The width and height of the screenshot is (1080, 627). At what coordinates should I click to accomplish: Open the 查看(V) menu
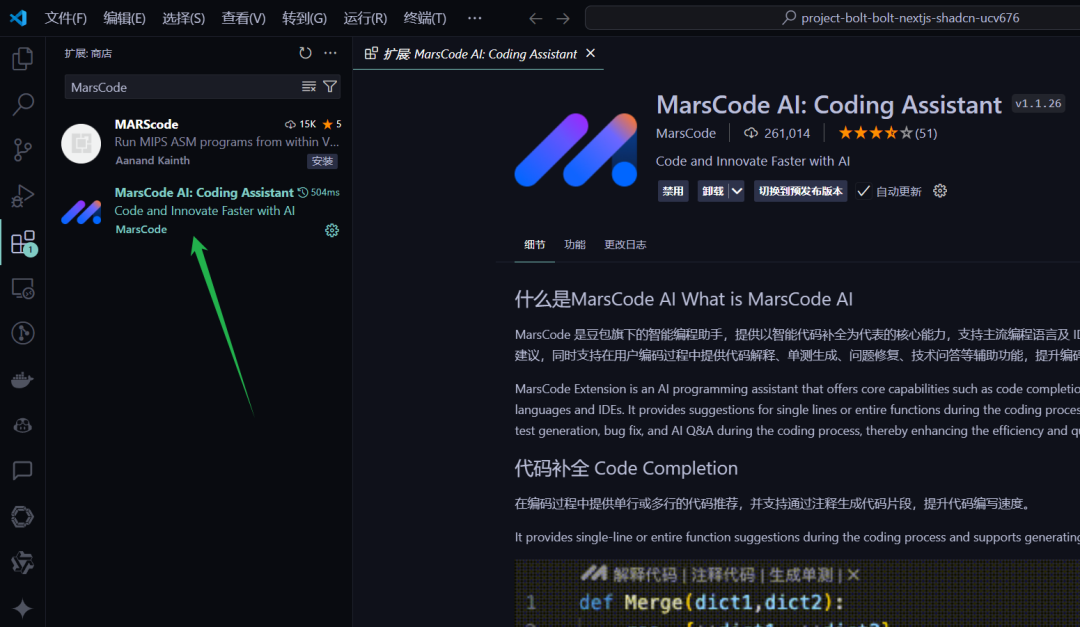pos(244,18)
